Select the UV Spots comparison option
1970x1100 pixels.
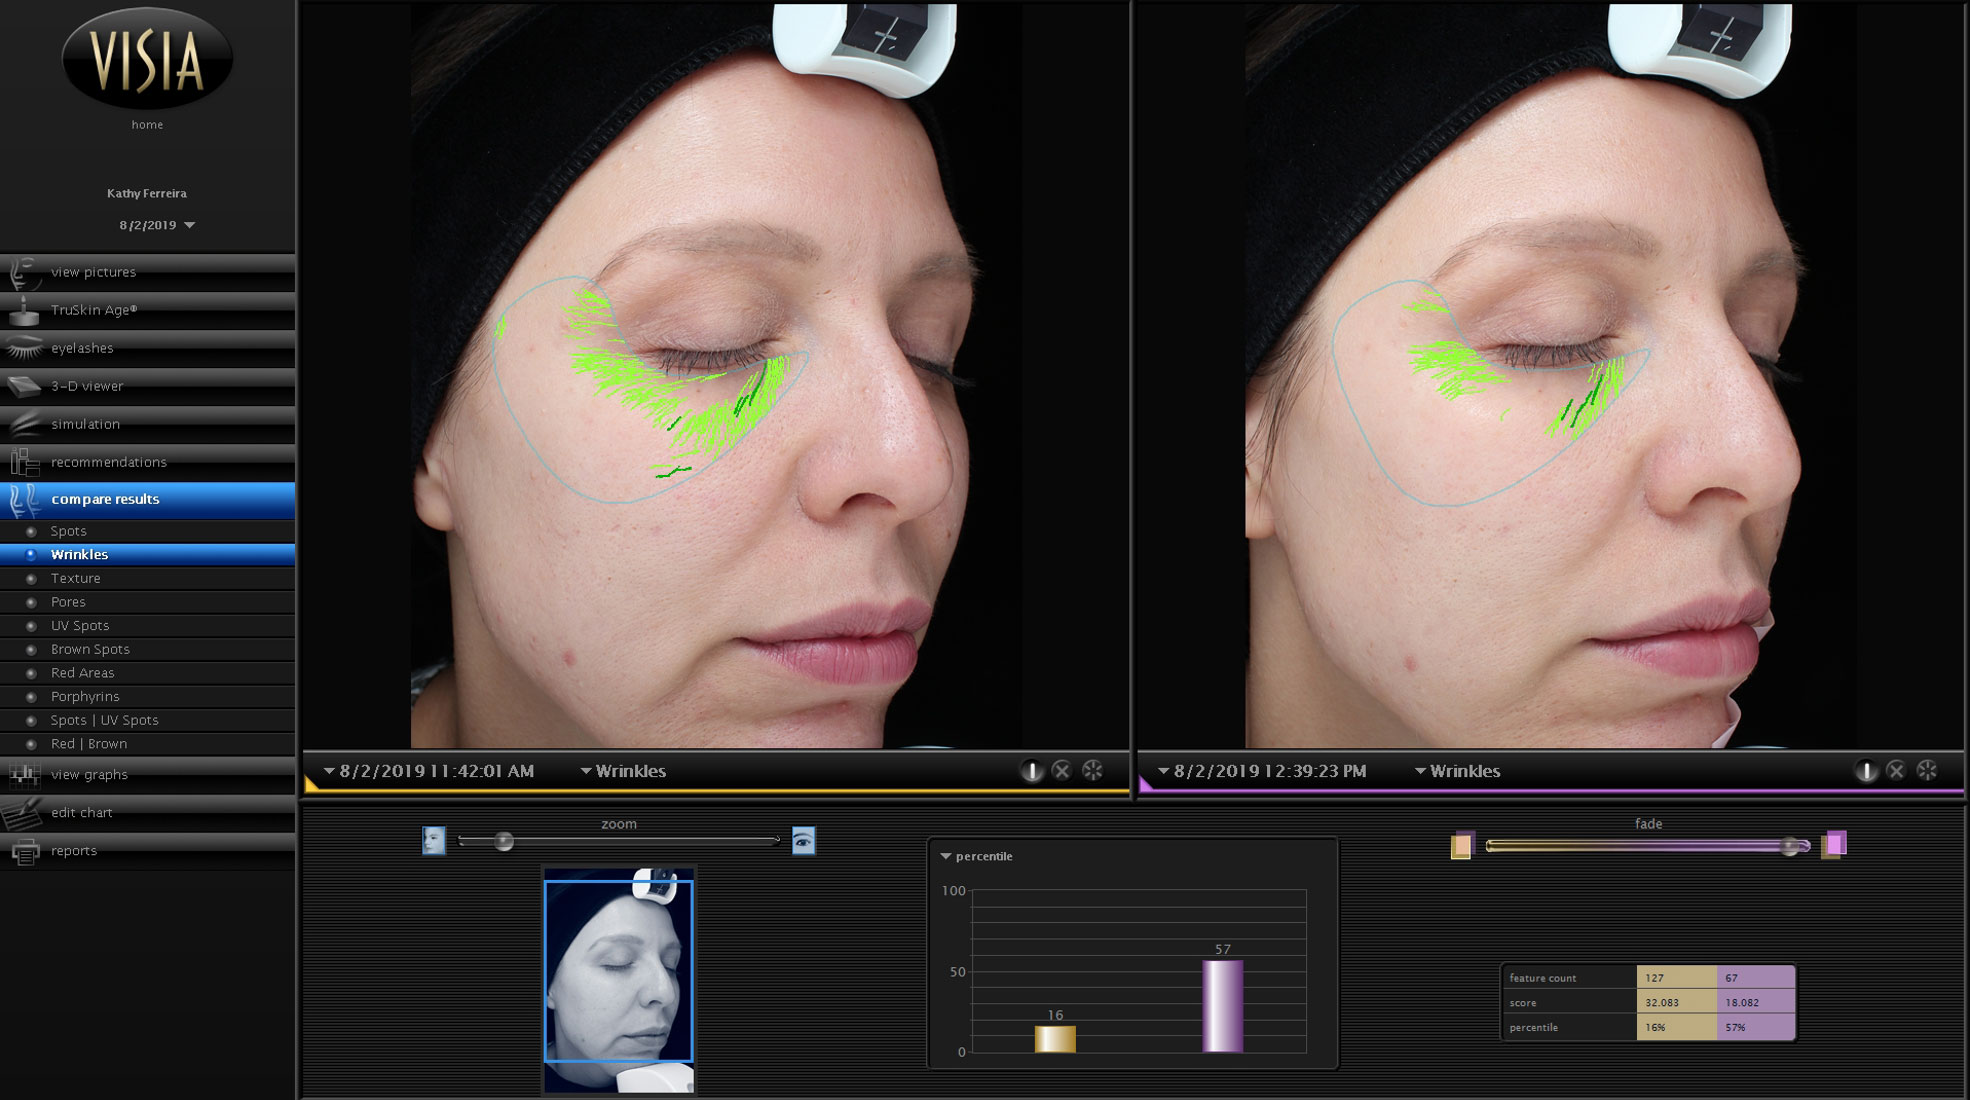[80, 626]
